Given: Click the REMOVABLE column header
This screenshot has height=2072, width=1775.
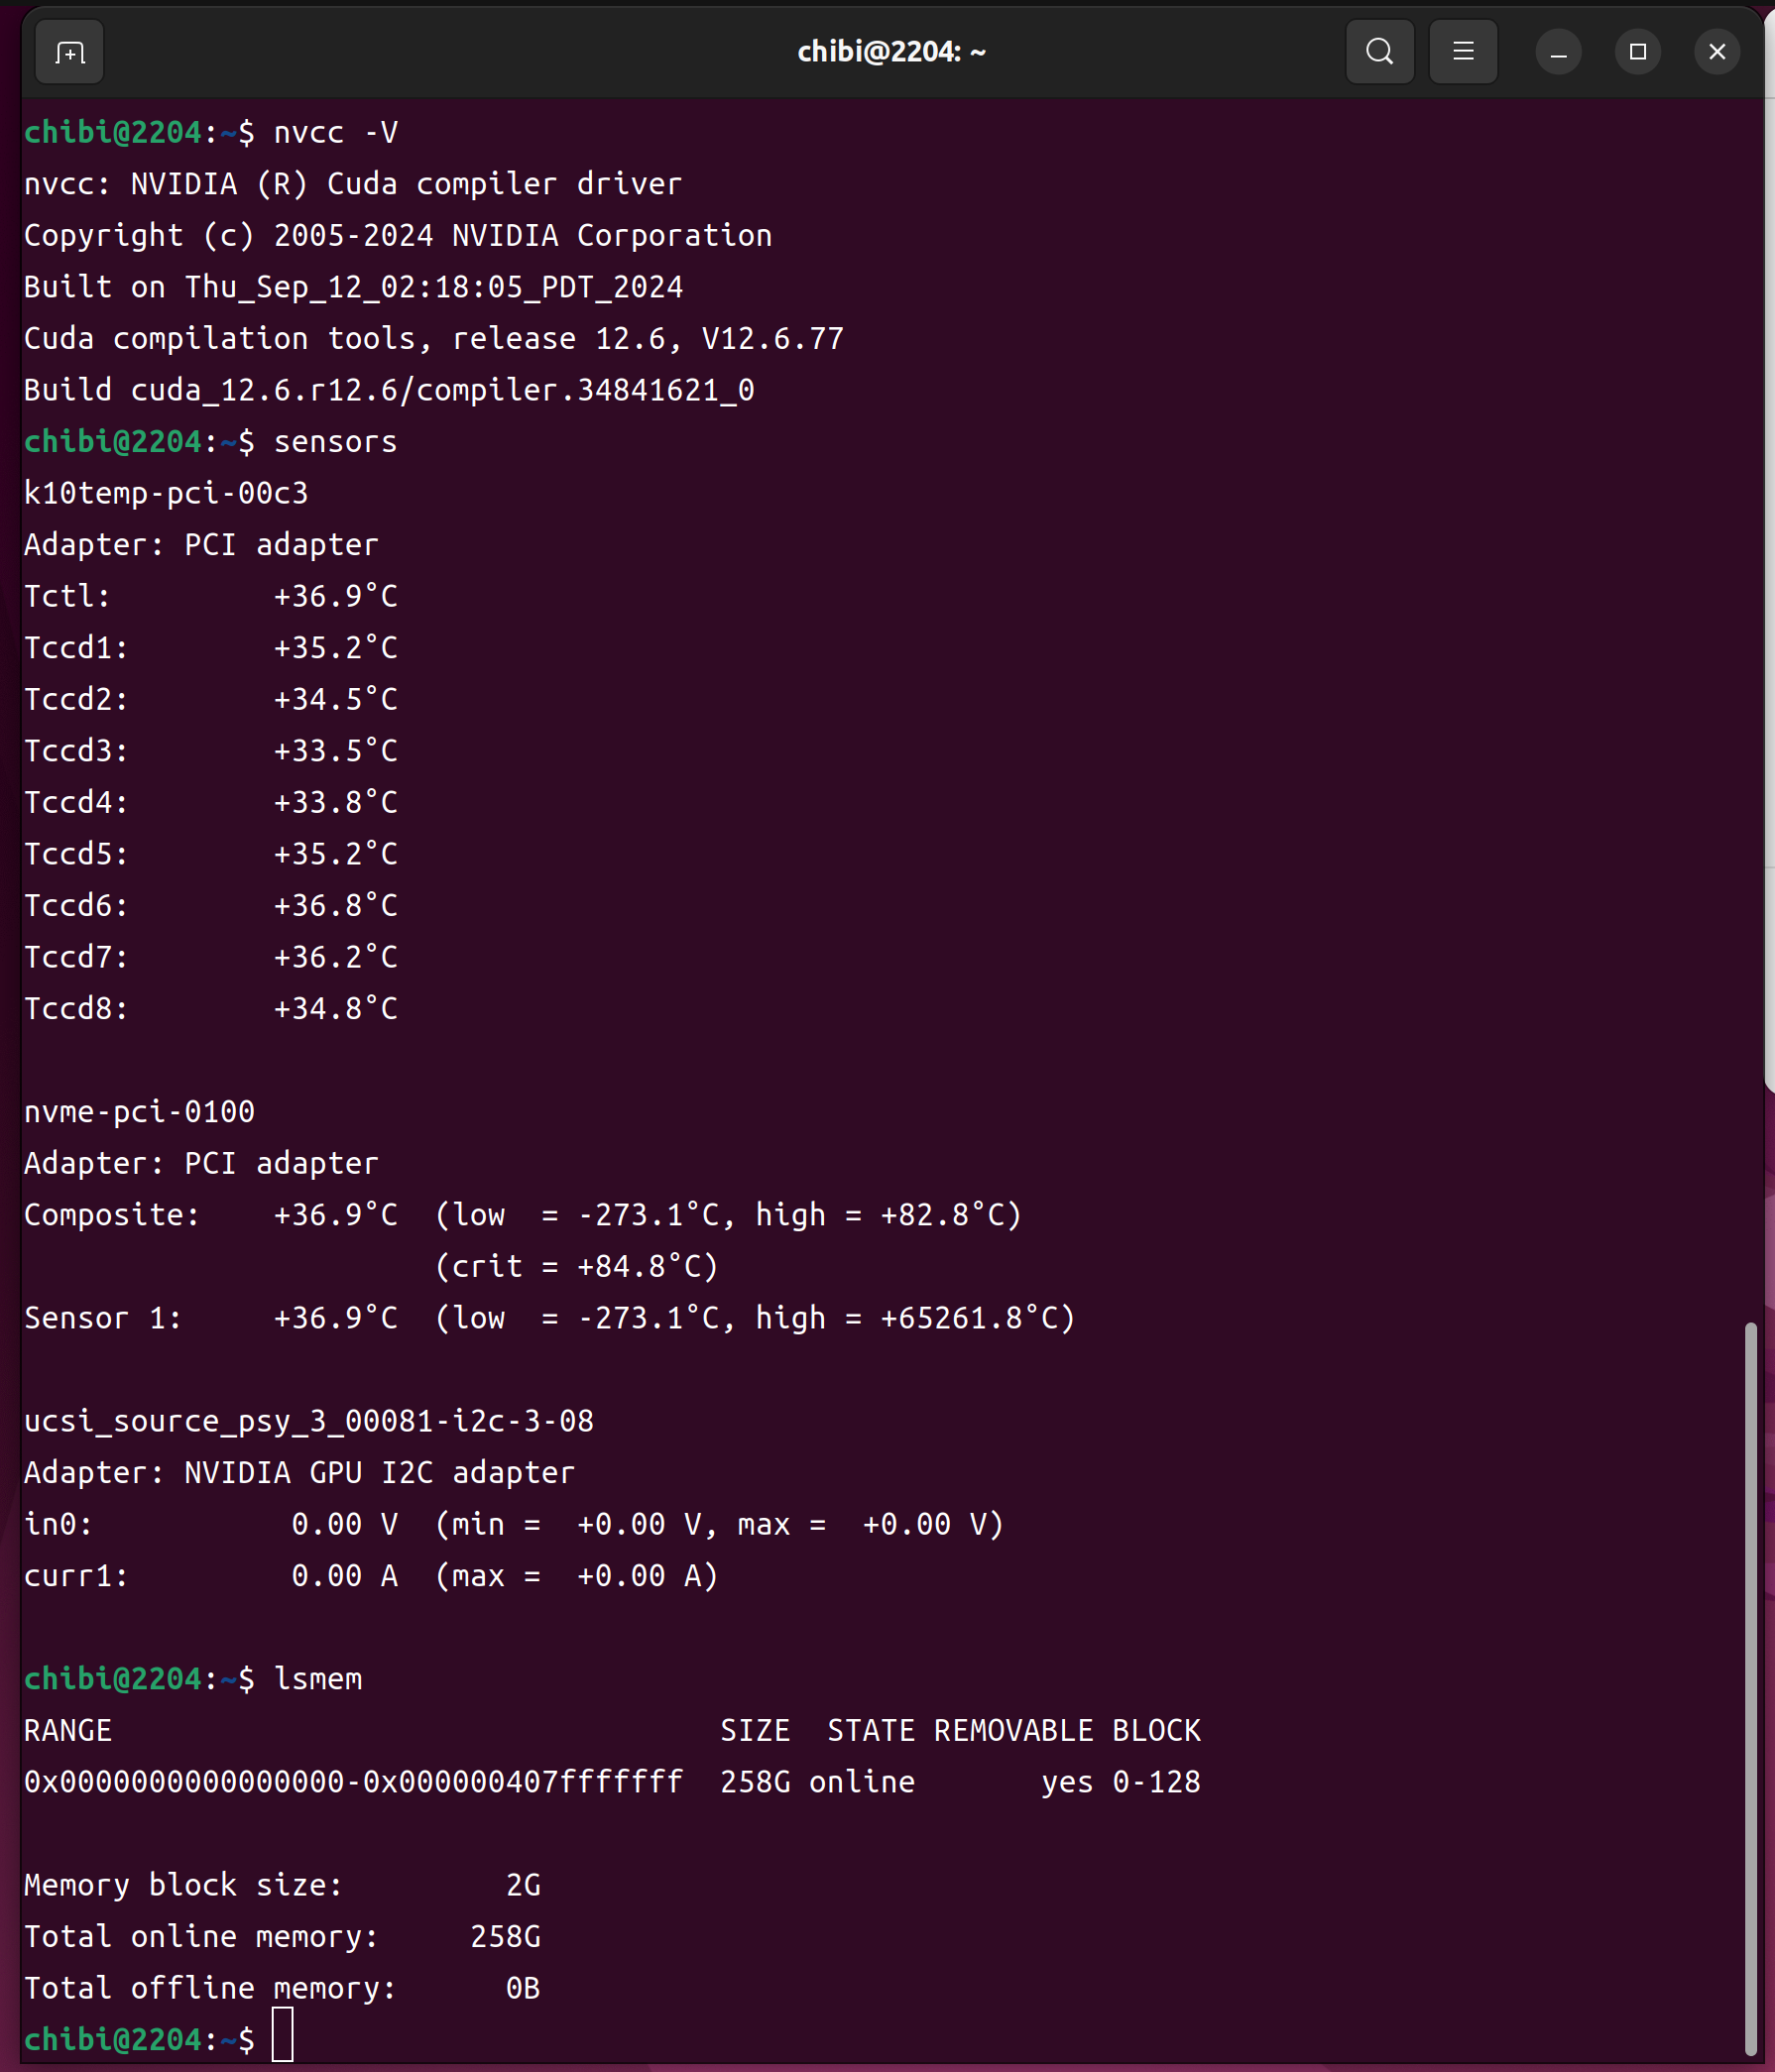Looking at the screenshot, I should click(1013, 1731).
